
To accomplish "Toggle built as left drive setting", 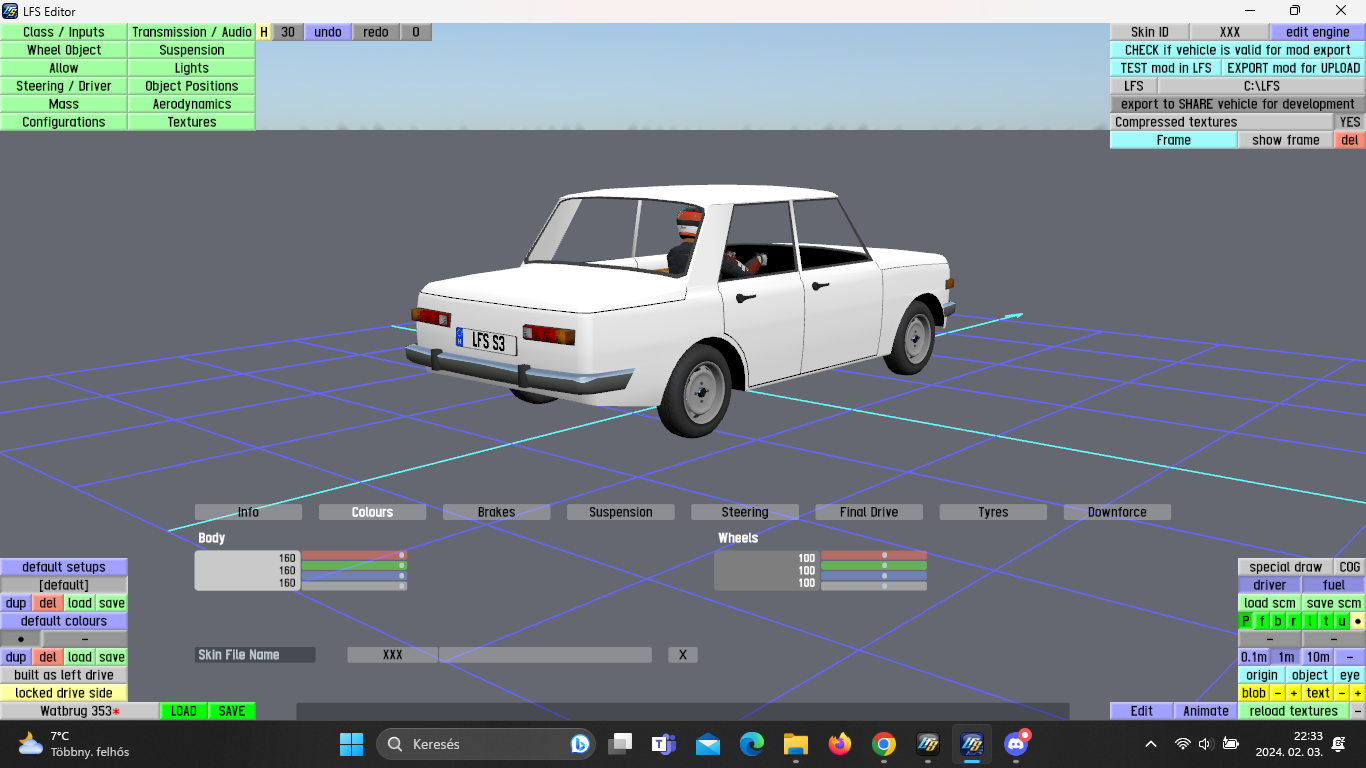I will [64, 675].
